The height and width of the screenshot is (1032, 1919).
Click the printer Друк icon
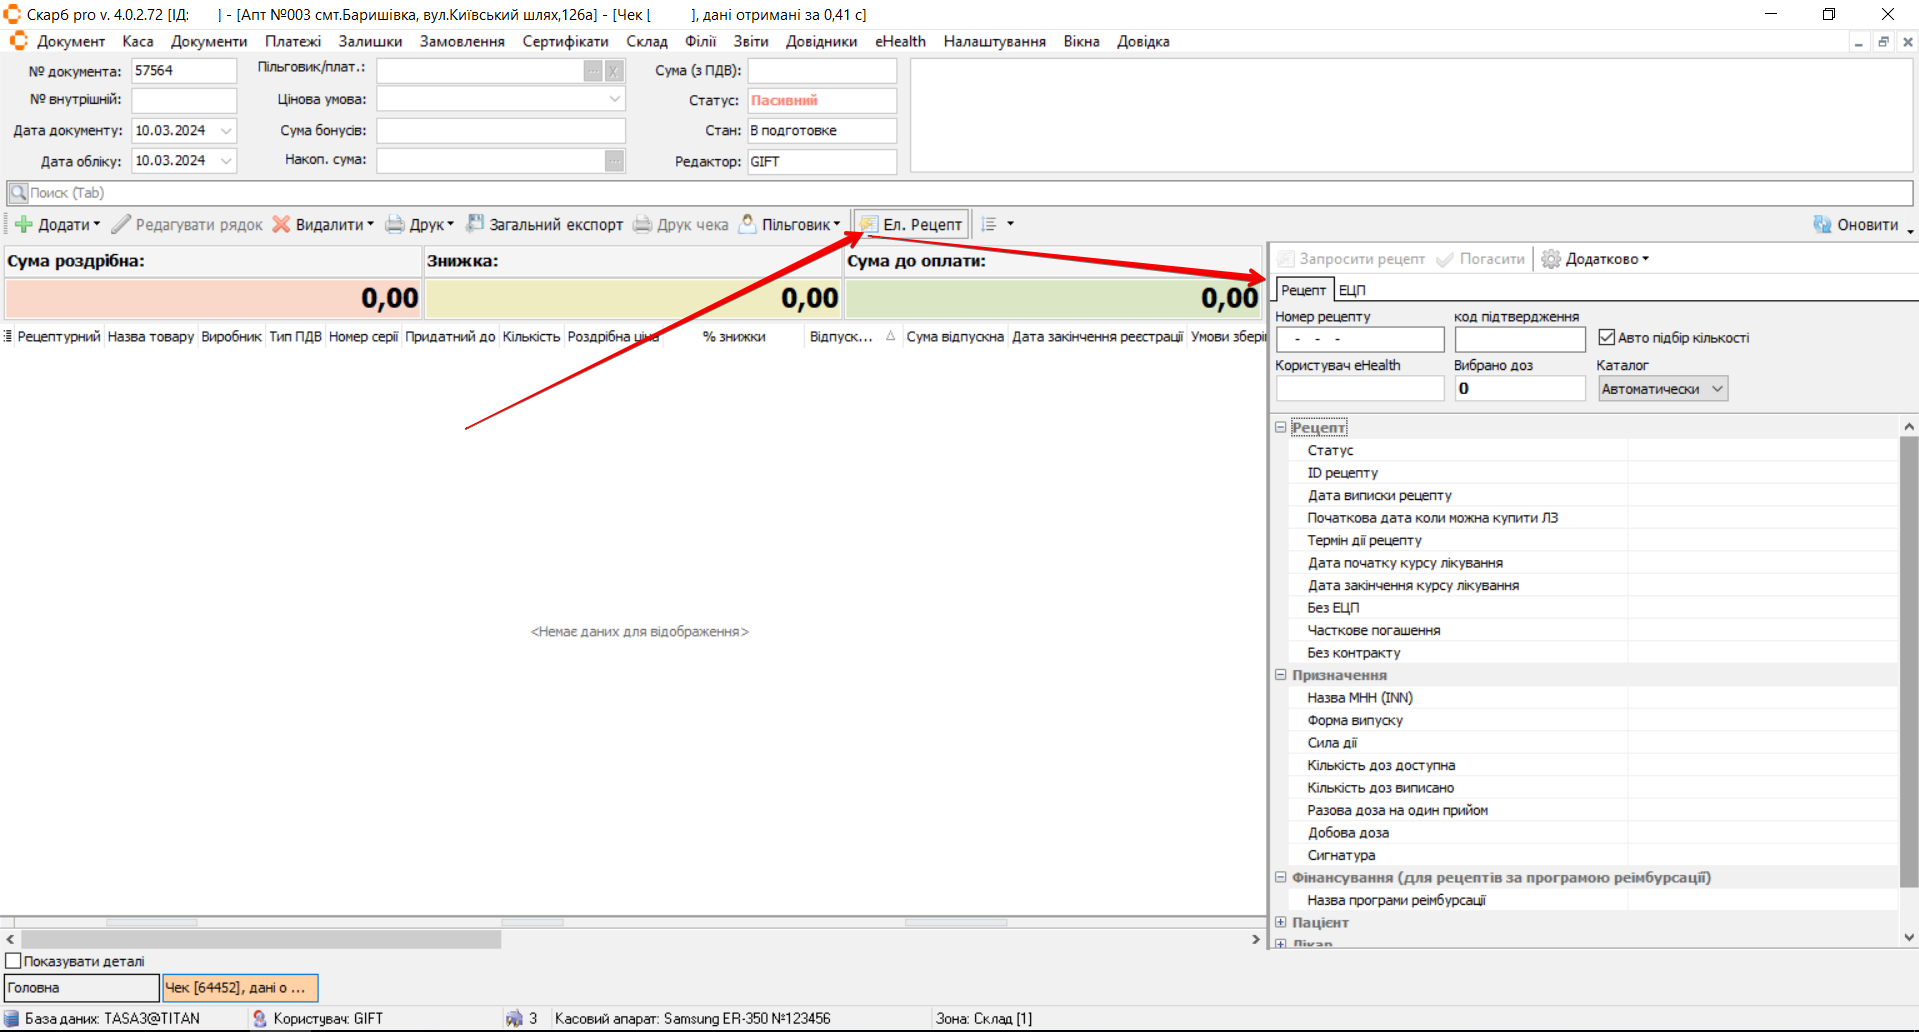pos(396,225)
